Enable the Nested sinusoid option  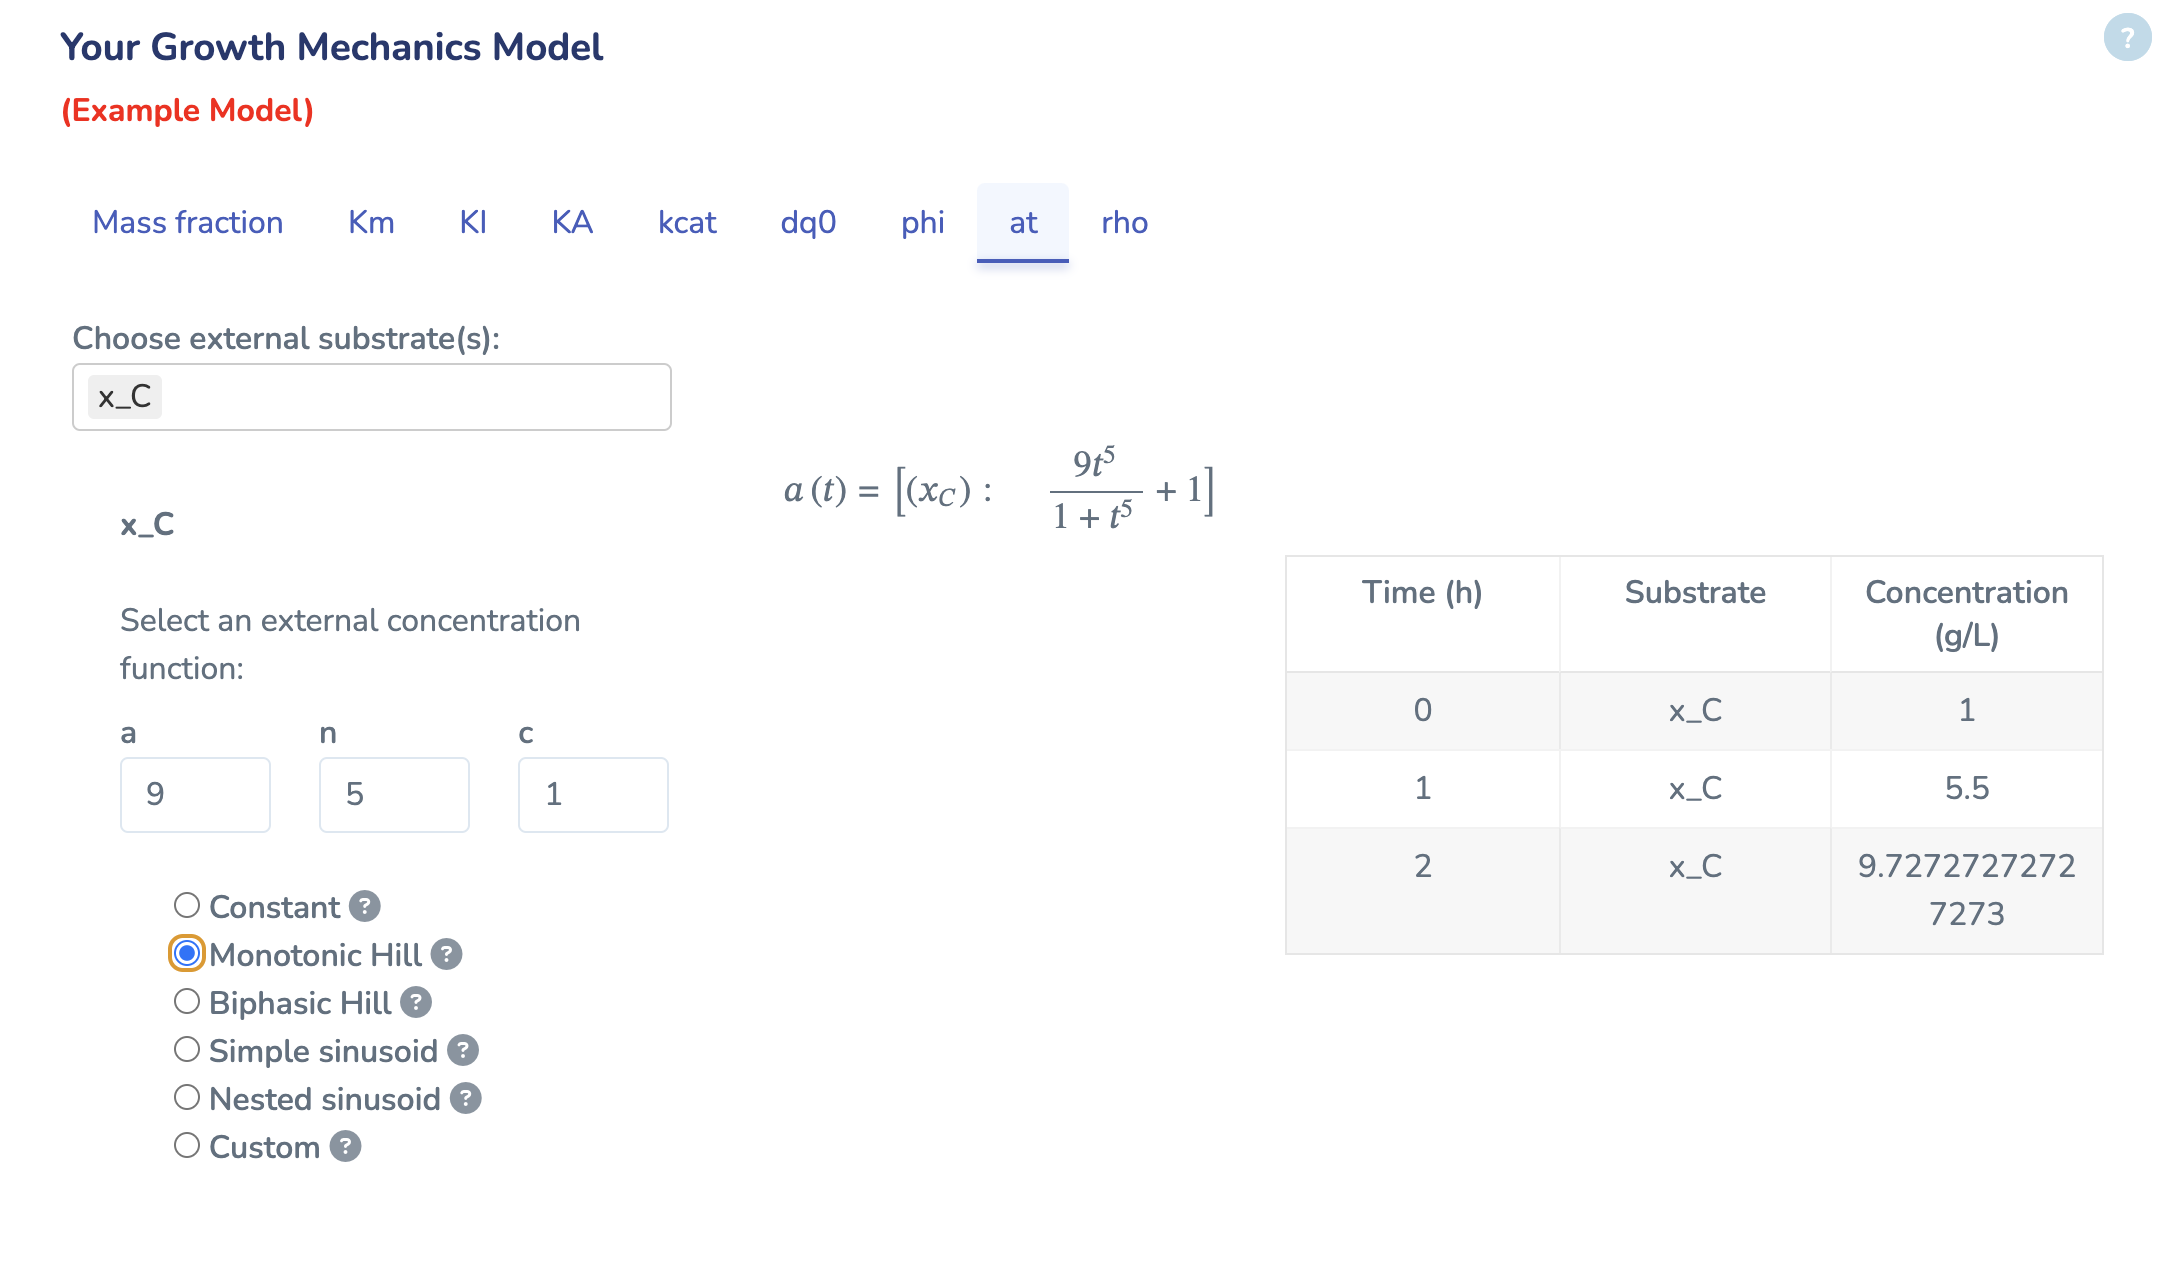point(186,1096)
